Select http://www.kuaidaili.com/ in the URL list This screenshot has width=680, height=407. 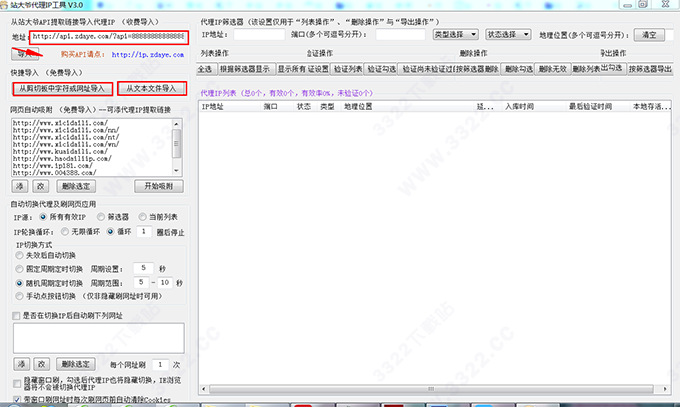tap(60, 151)
